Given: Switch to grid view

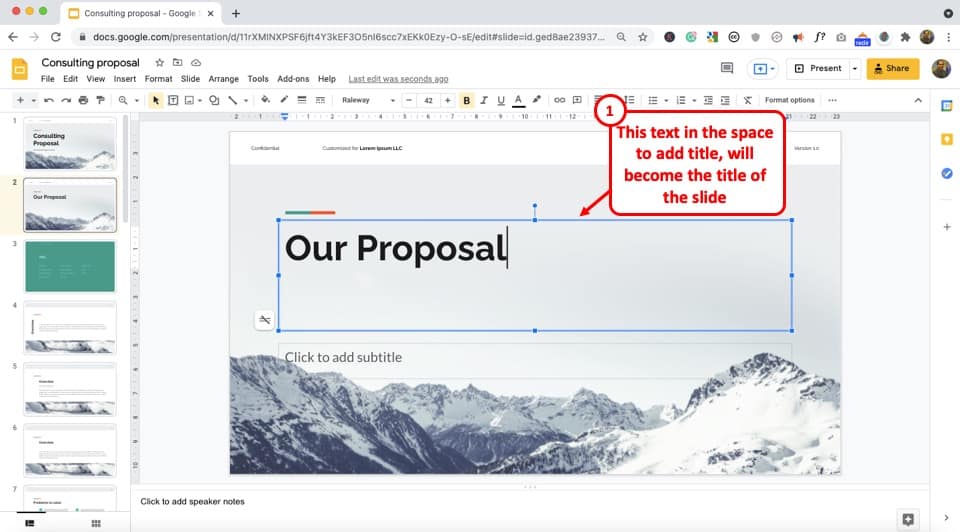Looking at the screenshot, I should pyautogui.click(x=96, y=523).
